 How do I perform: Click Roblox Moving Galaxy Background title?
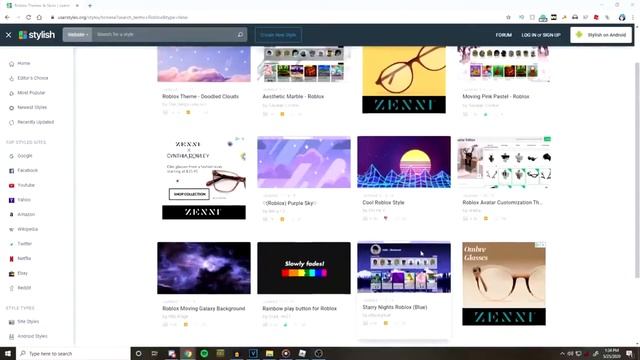(204, 309)
